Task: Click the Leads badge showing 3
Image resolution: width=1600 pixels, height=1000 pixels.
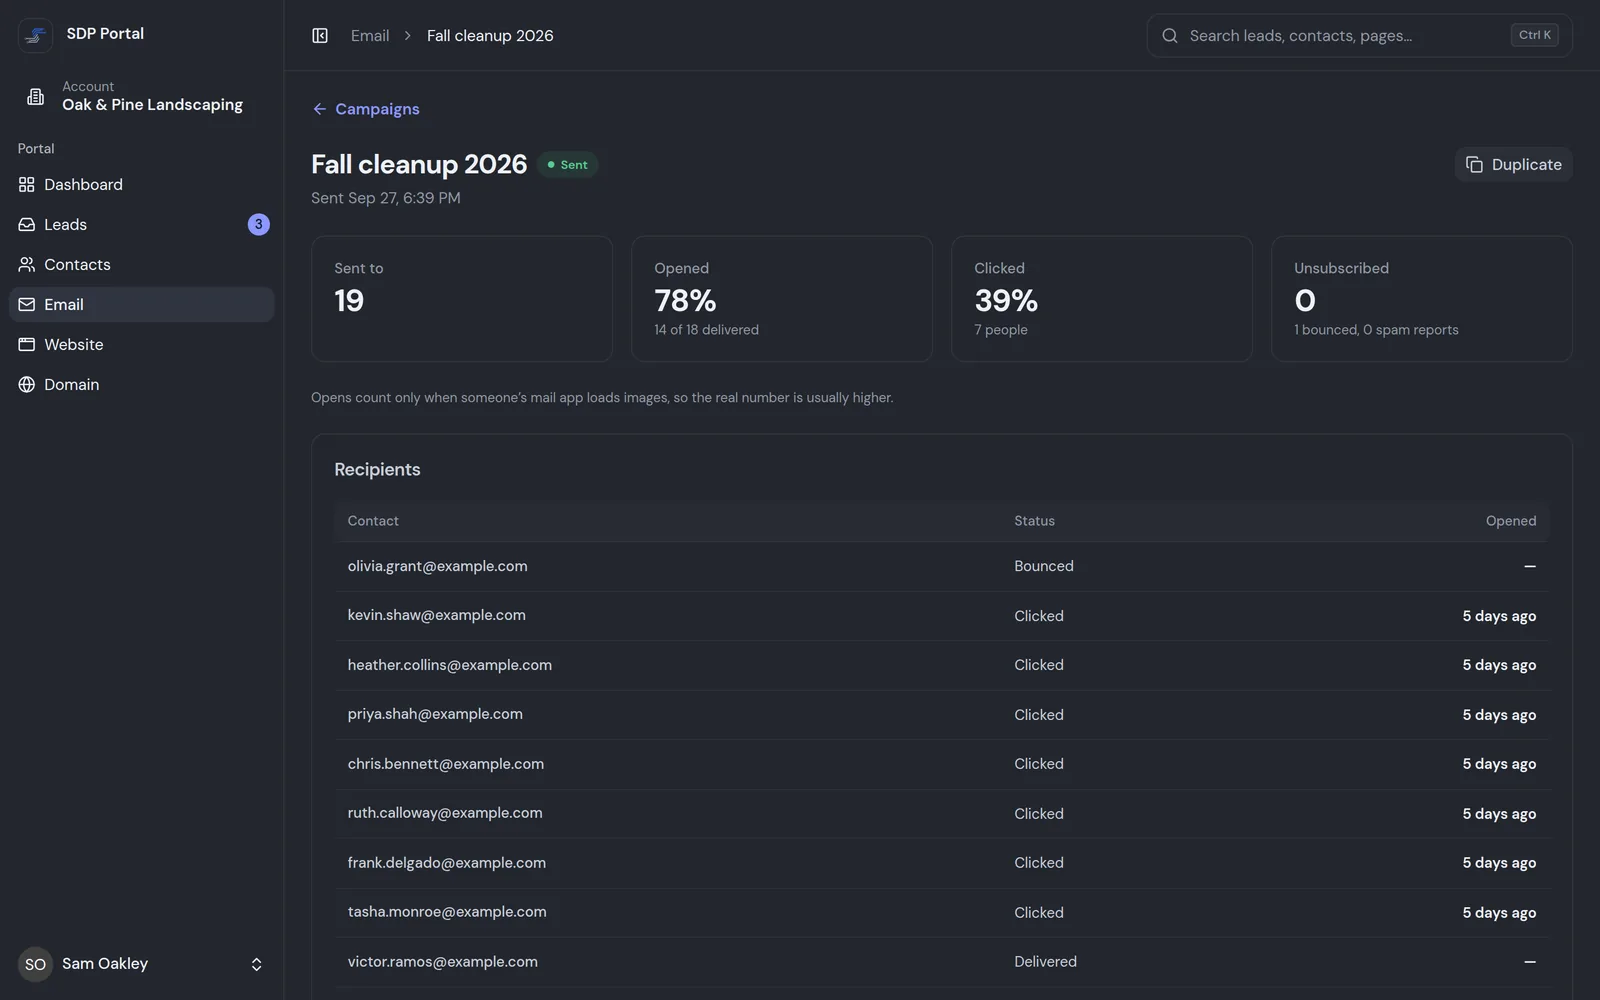Action: click(259, 225)
